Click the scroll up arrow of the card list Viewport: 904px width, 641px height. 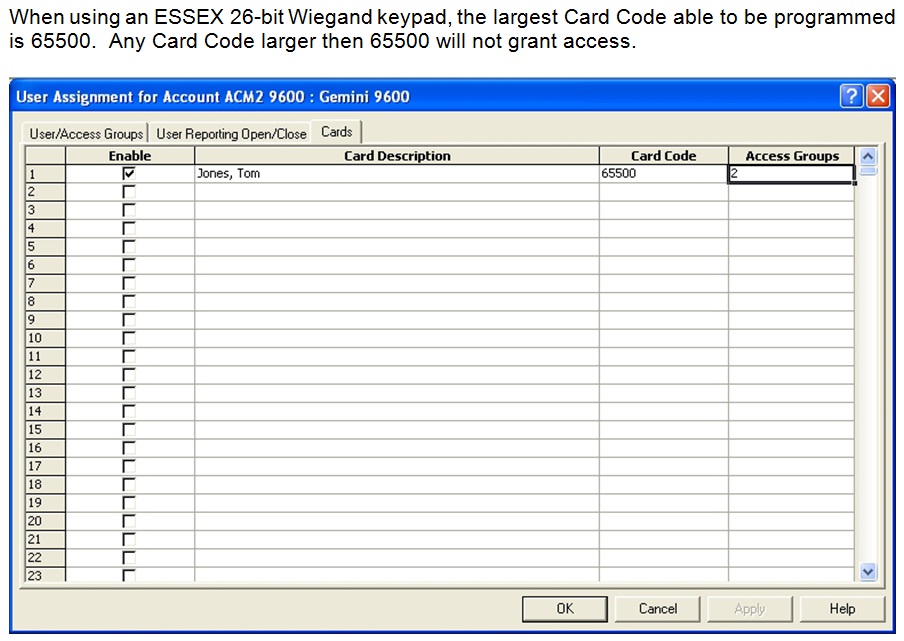[x=868, y=156]
